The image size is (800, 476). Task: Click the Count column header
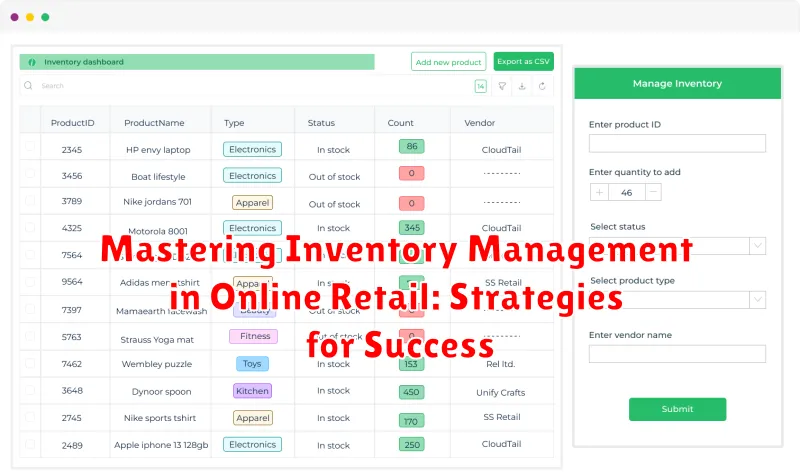click(401, 123)
